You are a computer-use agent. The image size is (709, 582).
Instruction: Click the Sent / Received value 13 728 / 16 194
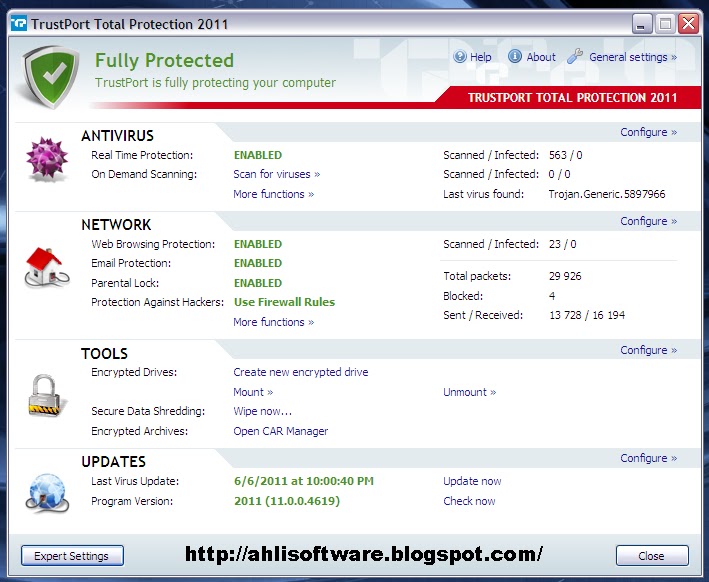(x=587, y=315)
